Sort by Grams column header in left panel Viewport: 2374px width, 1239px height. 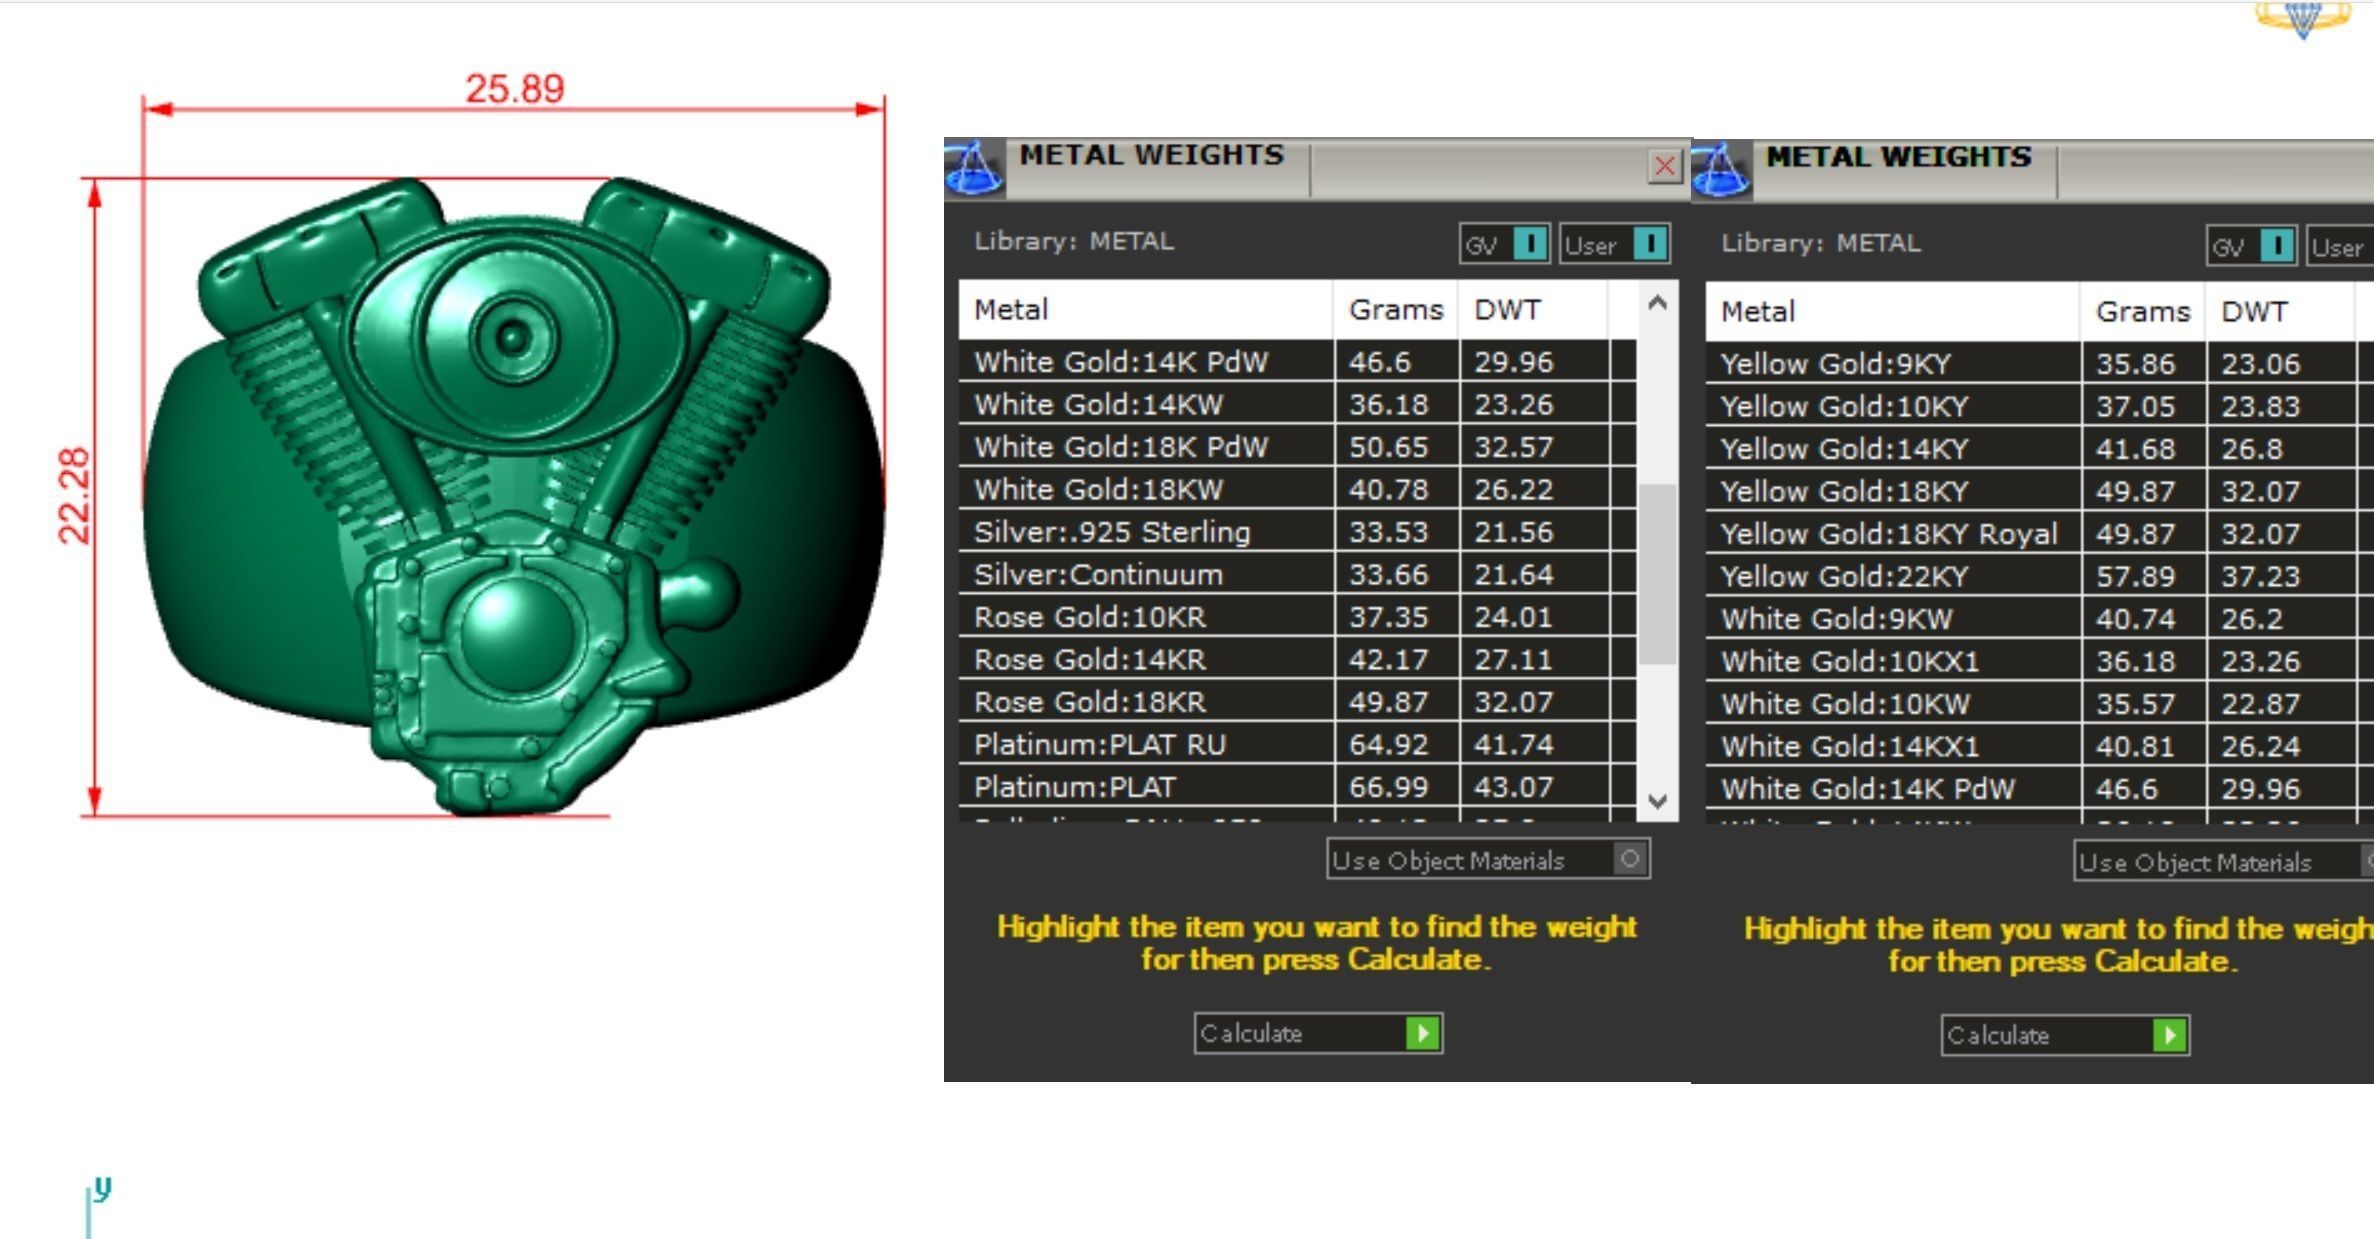coord(1395,310)
